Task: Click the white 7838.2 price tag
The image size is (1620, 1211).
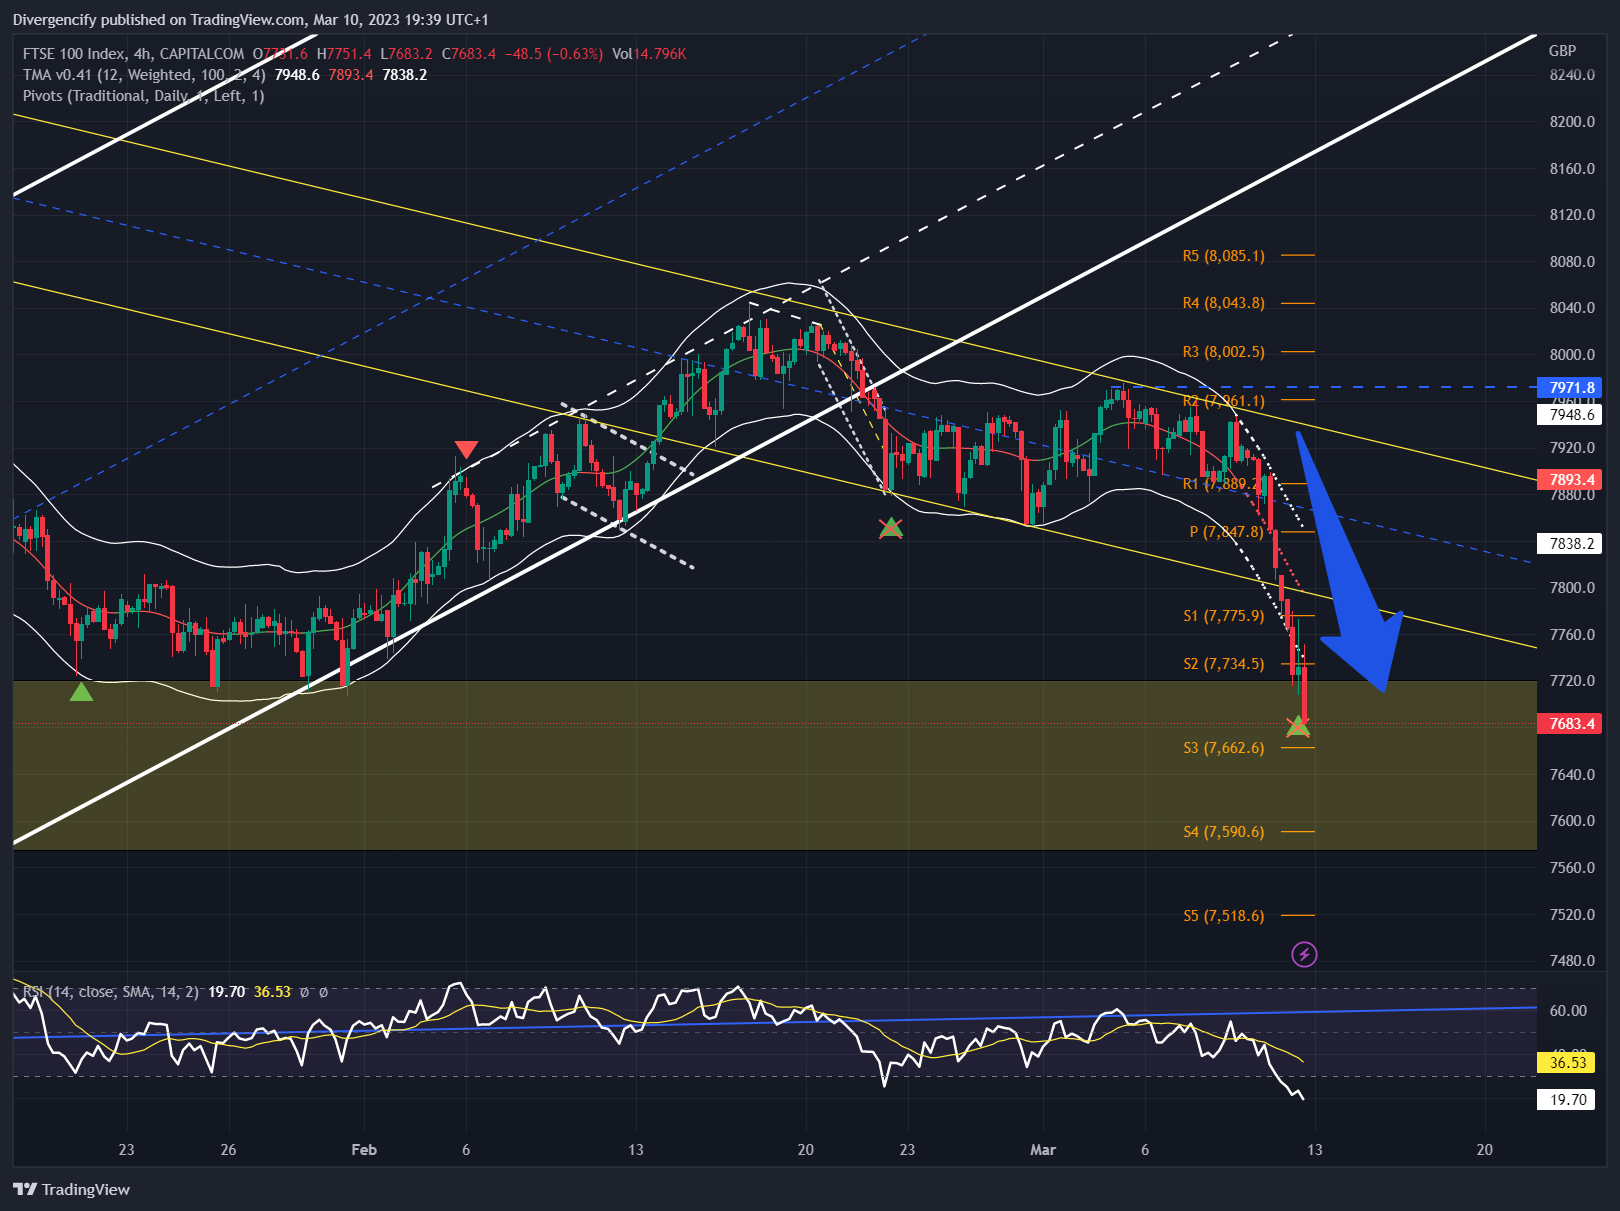Action: pos(1569,543)
